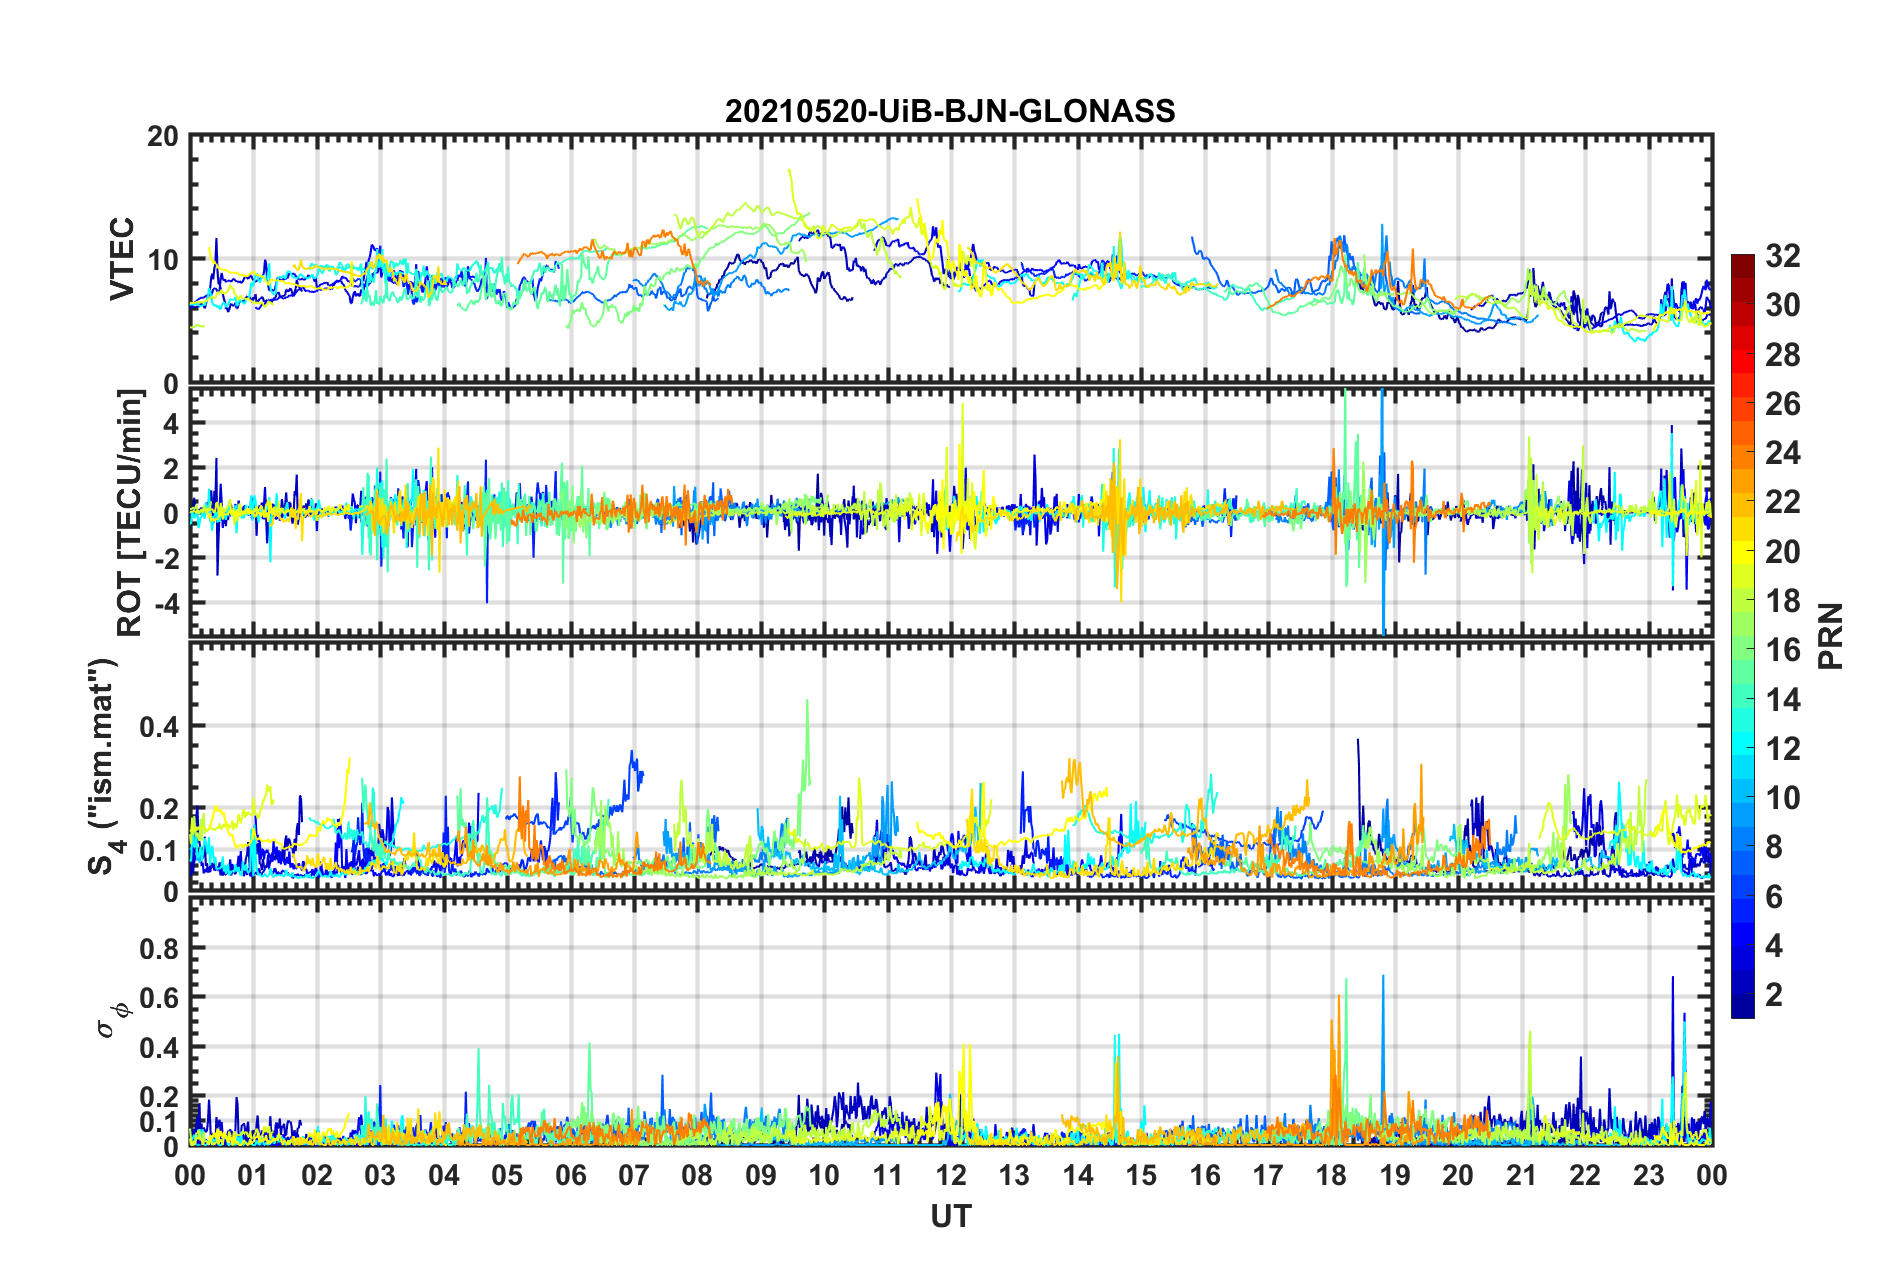Image resolution: width=1902 pixels, height=1272 pixels.
Task: Click colorbar tick label 12
Action: tap(1783, 748)
